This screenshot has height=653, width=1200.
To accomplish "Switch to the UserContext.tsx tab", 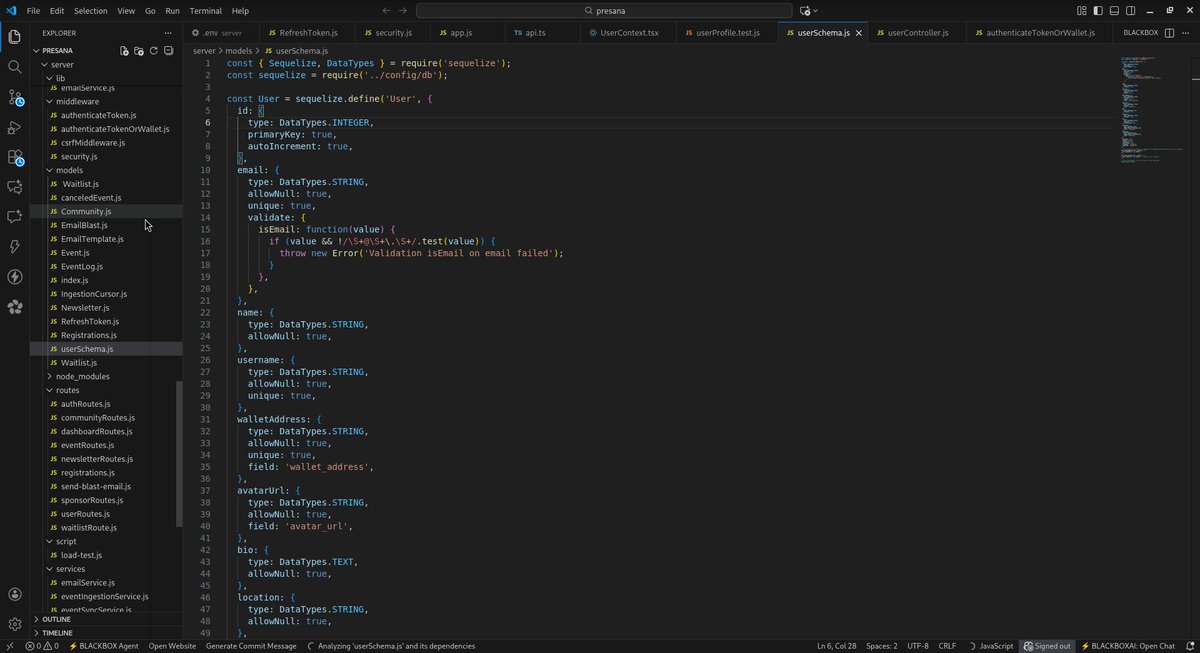I will (629, 32).
